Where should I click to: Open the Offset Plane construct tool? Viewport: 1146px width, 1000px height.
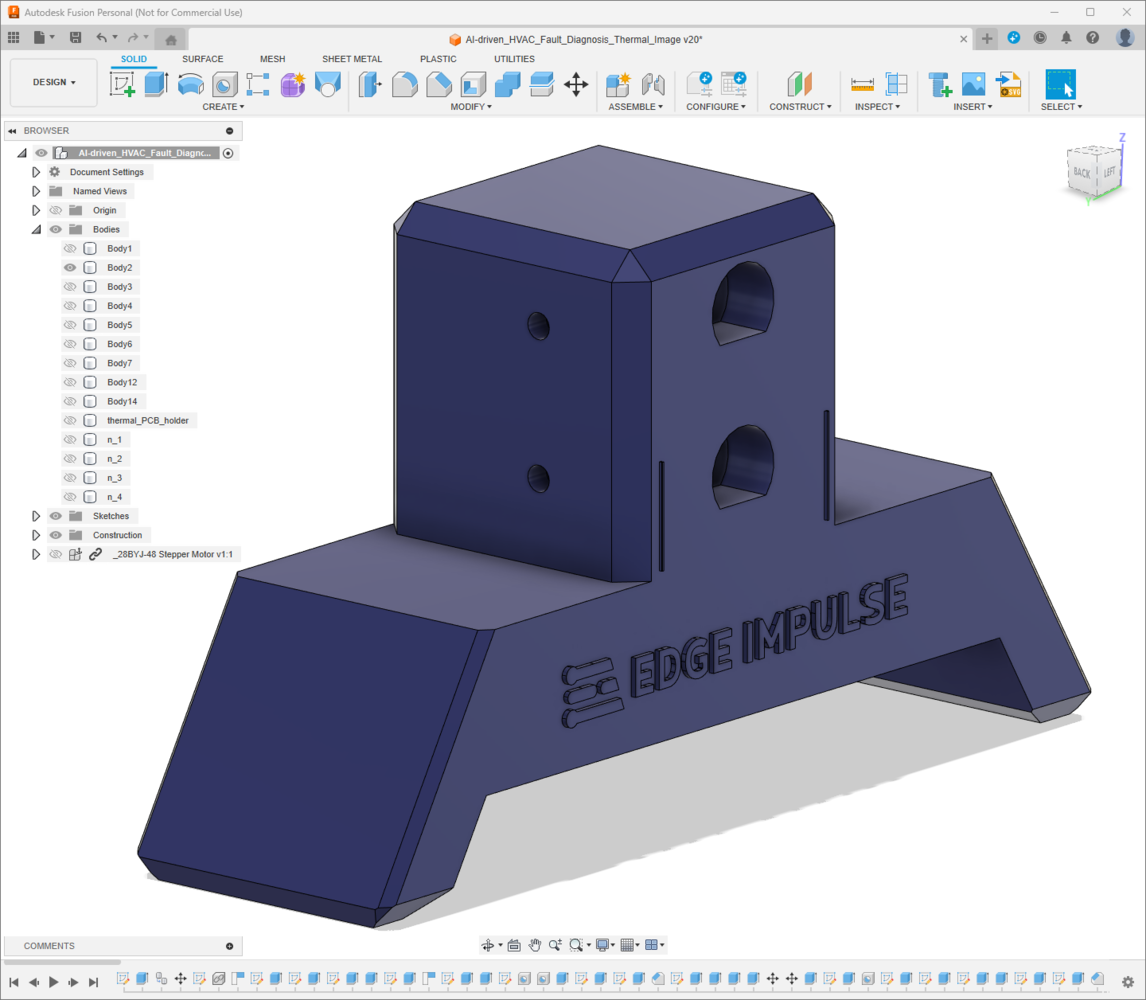click(800, 84)
